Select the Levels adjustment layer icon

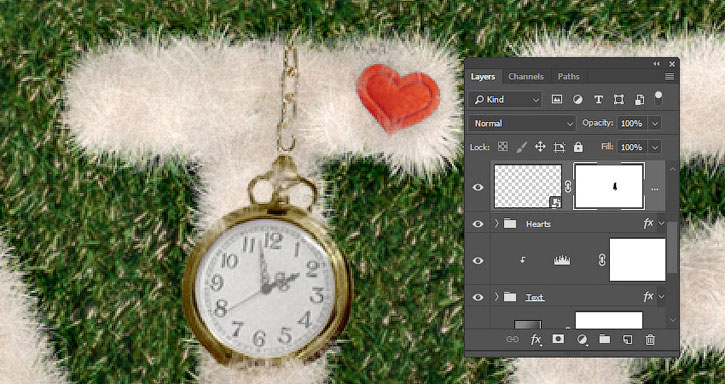[562, 260]
